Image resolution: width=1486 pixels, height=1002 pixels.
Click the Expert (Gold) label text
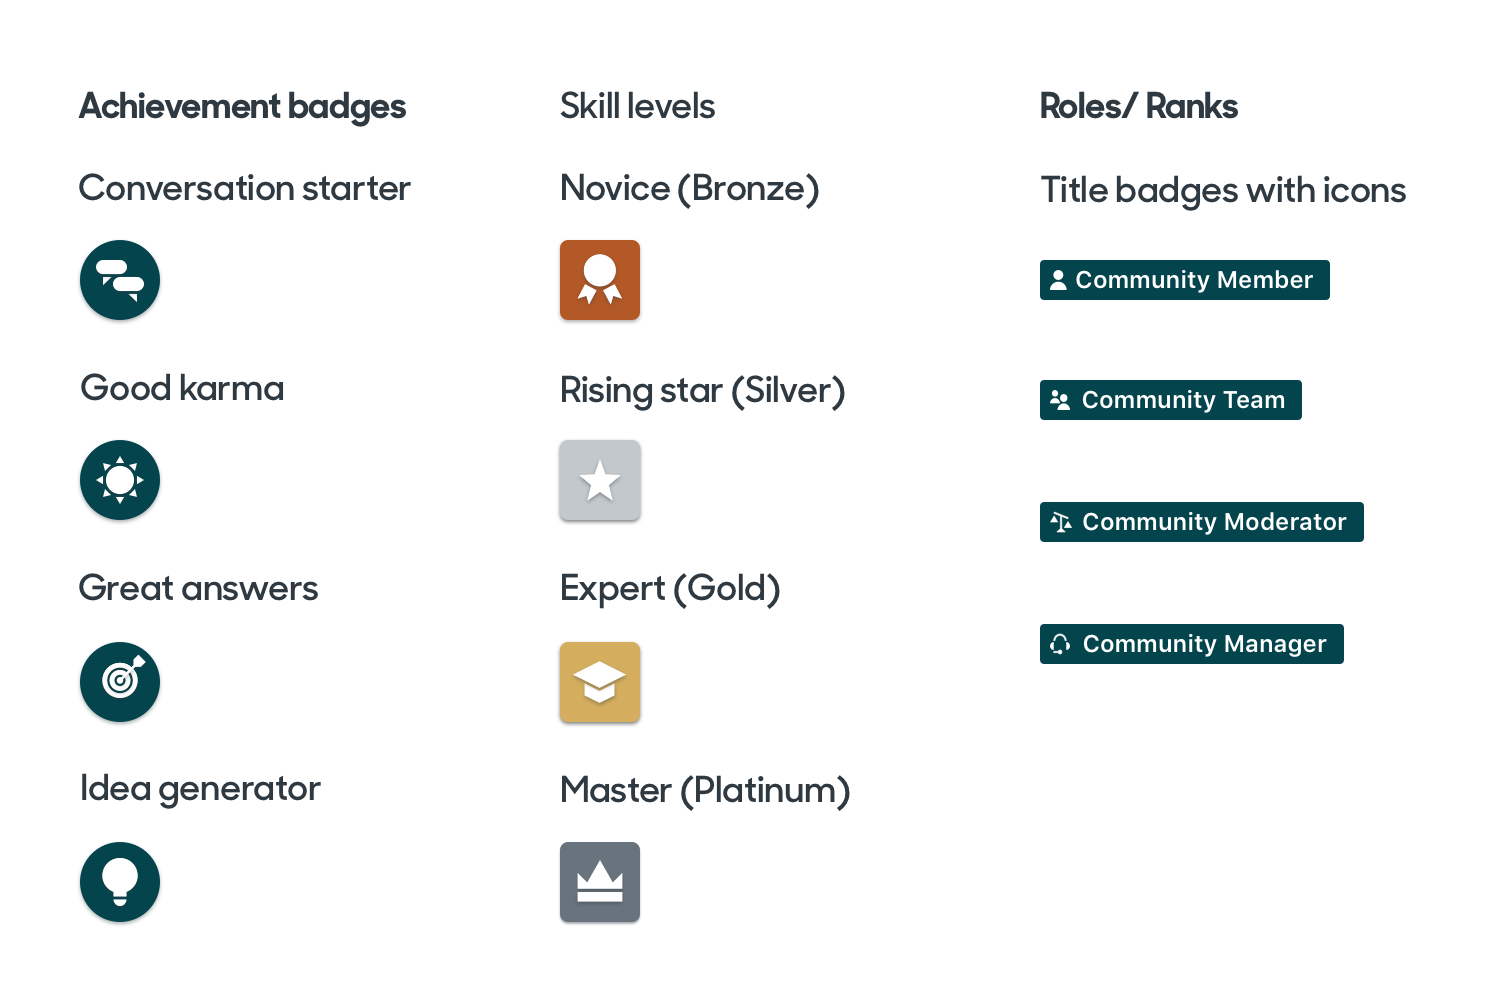pyautogui.click(x=670, y=588)
